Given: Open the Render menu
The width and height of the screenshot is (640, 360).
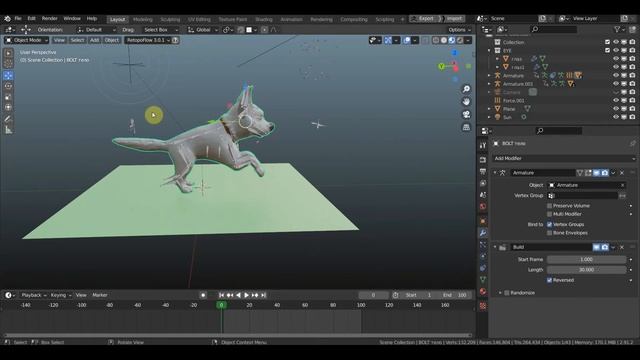Looking at the screenshot, I should tap(49, 19).
